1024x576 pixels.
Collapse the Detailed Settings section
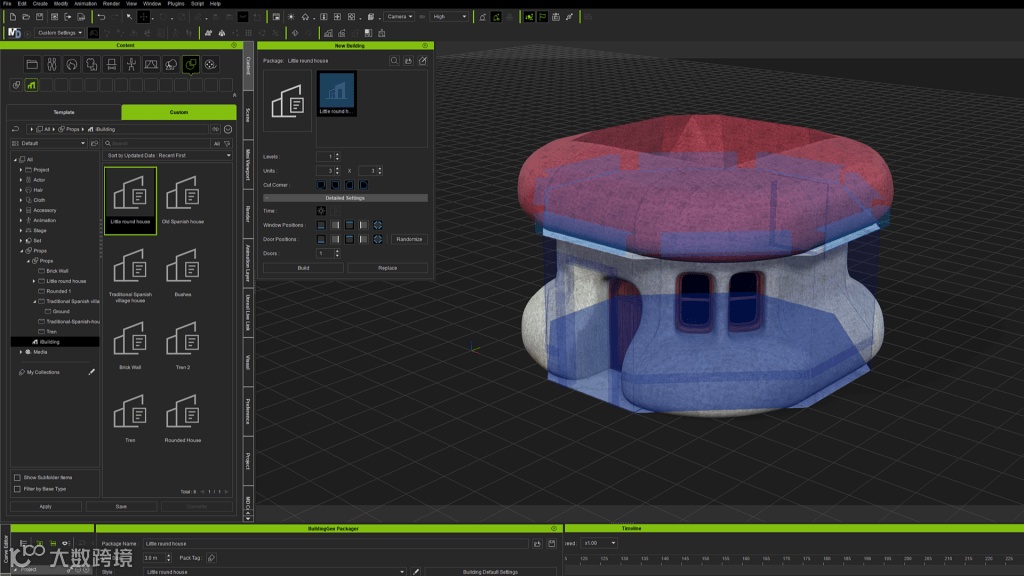pos(266,198)
